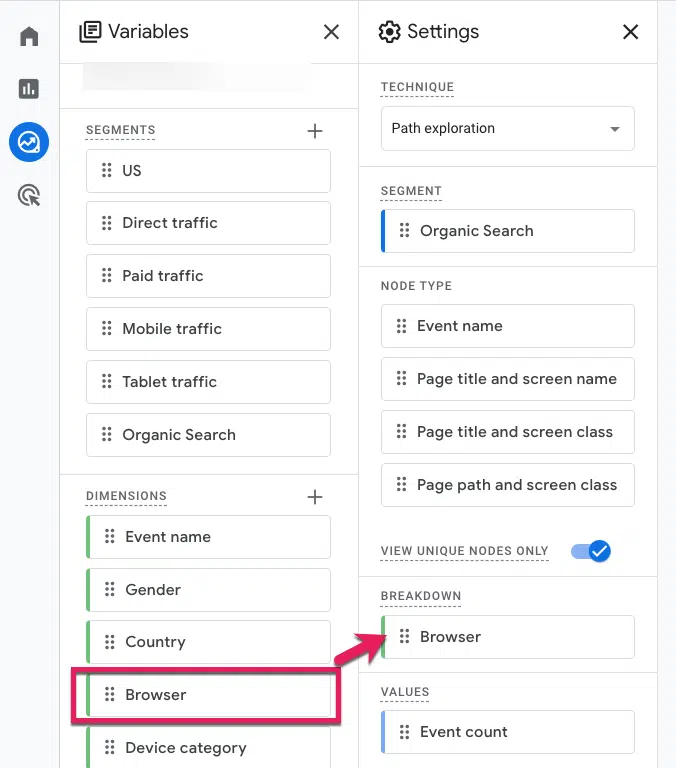
Task: Open the Advertising cursor-target icon
Action: tap(29, 195)
